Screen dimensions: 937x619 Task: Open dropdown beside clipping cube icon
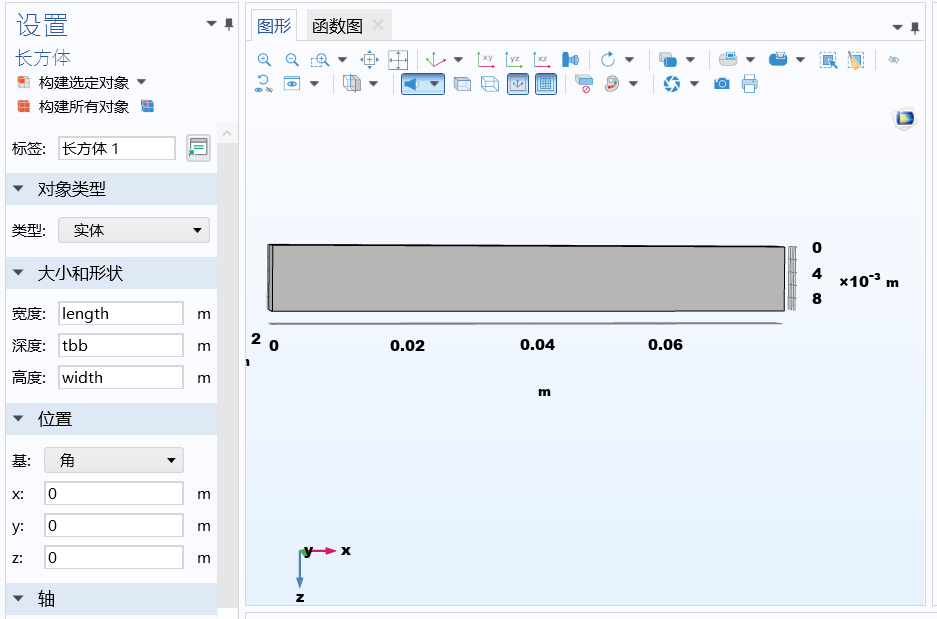[x=373, y=84]
